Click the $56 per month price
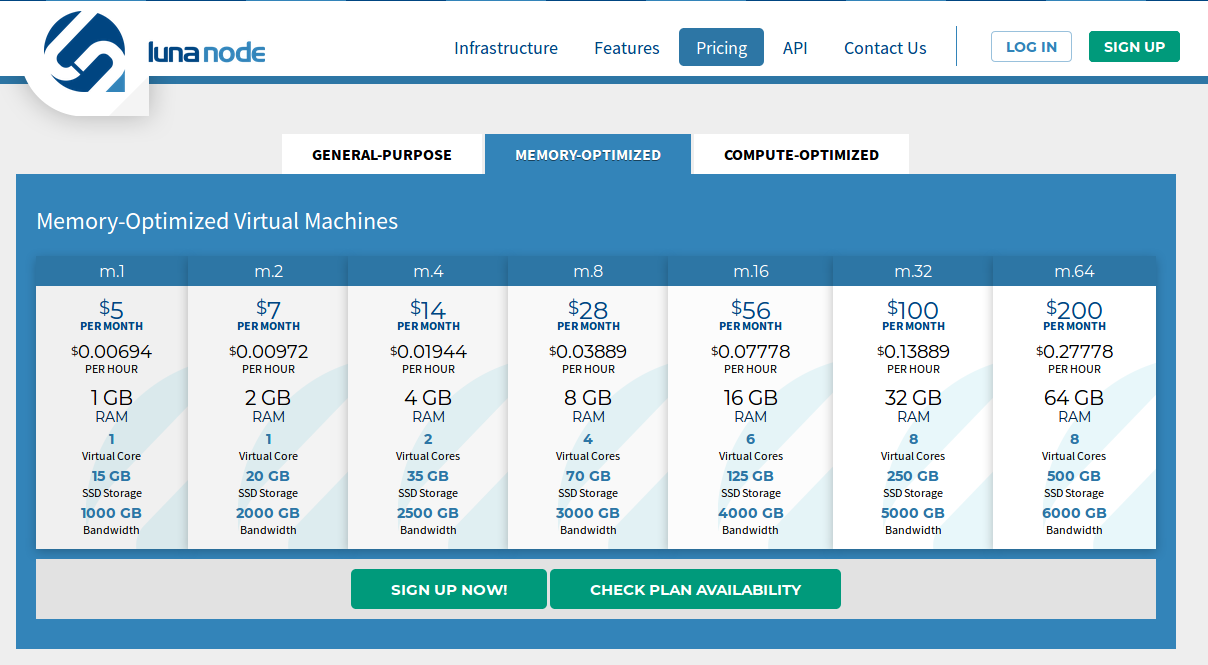The width and height of the screenshot is (1208, 665). tap(750, 309)
